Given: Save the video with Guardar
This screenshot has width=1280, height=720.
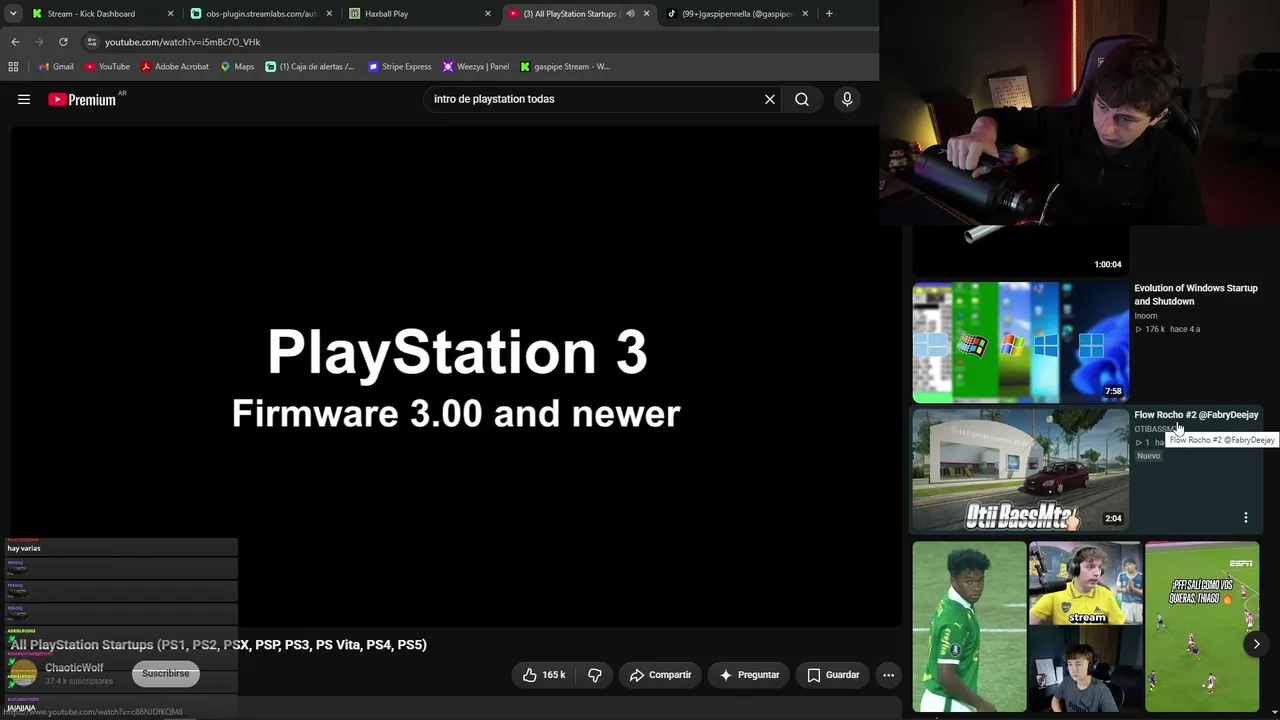Looking at the screenshot, I should (833, 675).
